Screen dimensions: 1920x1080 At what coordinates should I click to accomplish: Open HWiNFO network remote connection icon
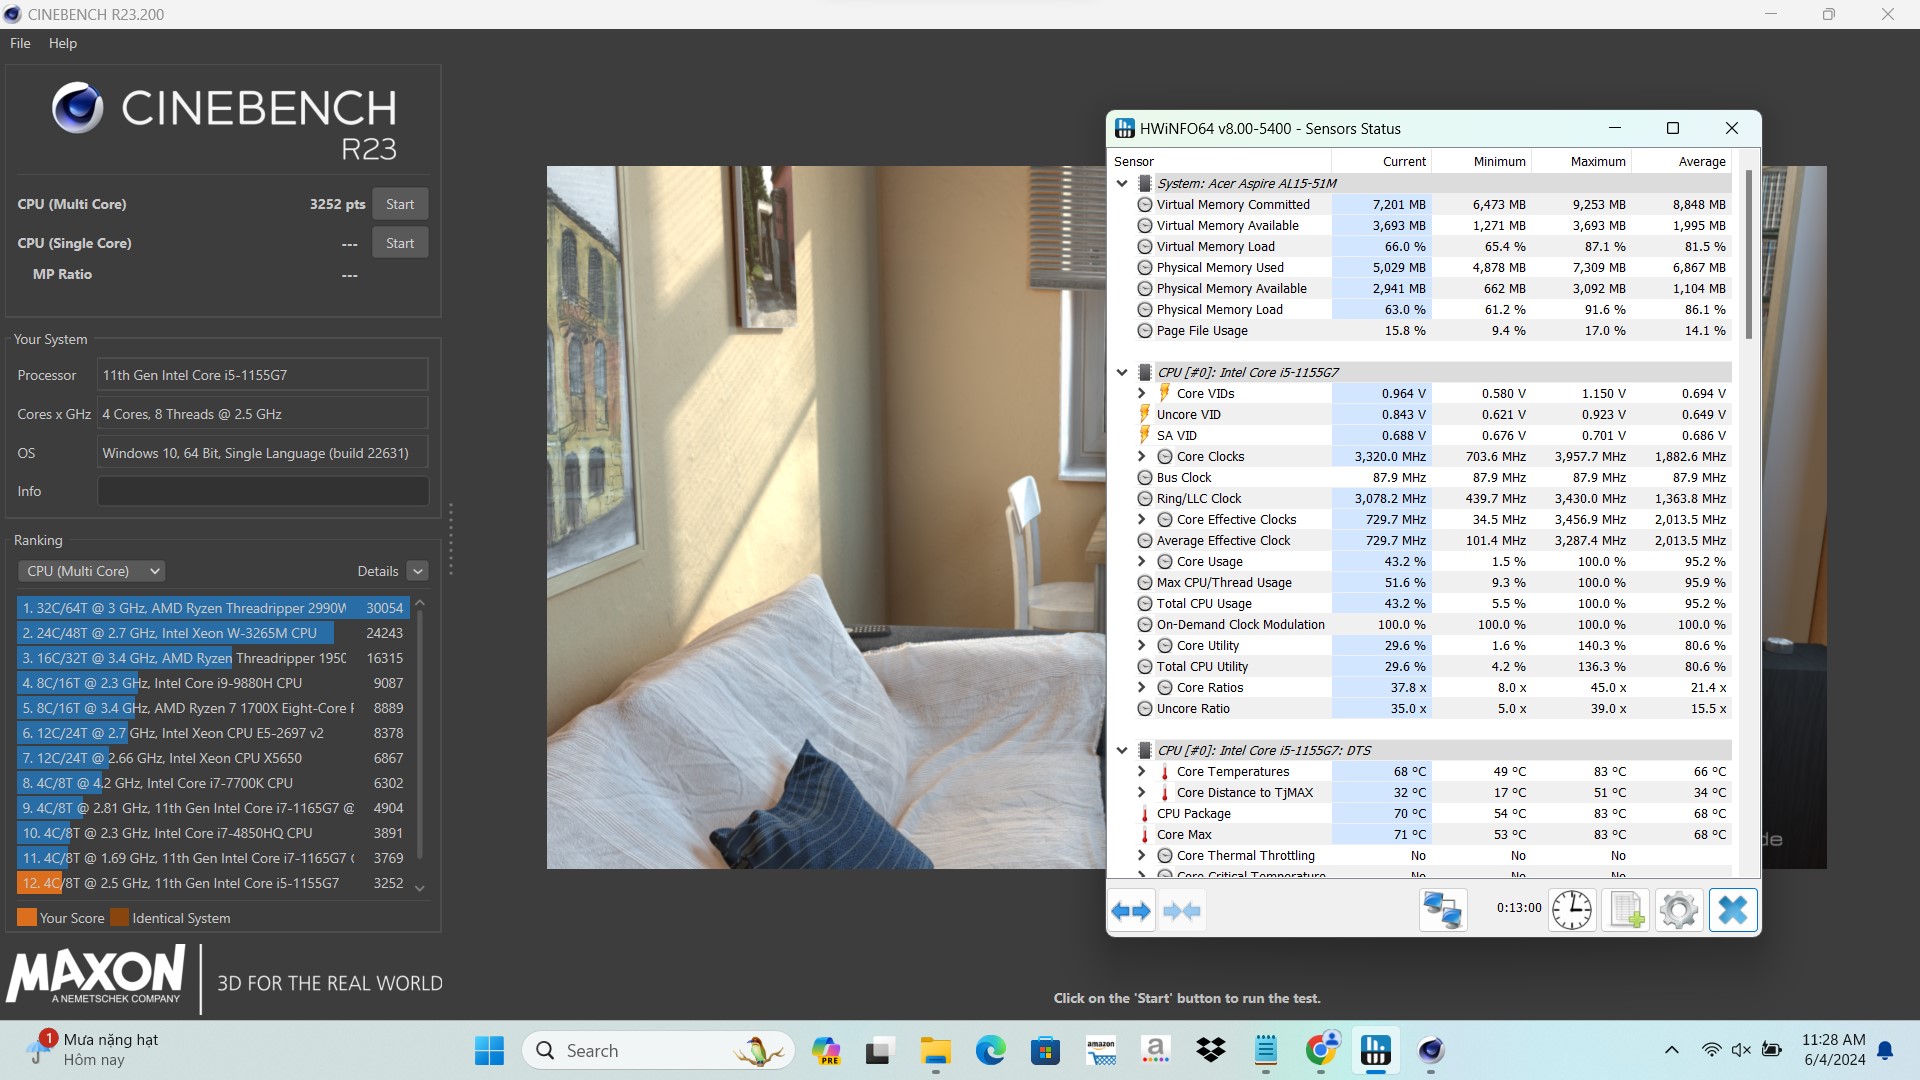(1443, 911)
